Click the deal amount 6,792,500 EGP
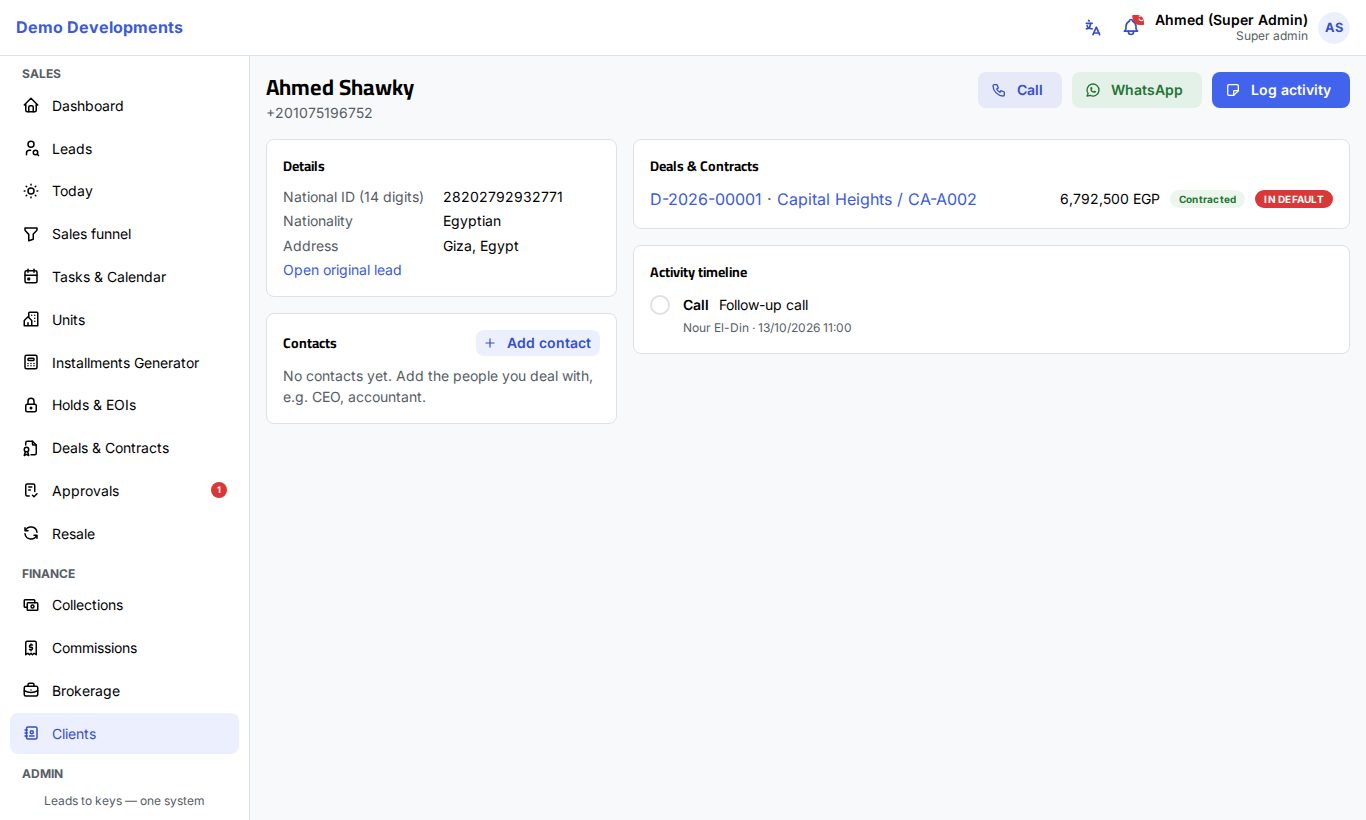 tap(1110, 199)
